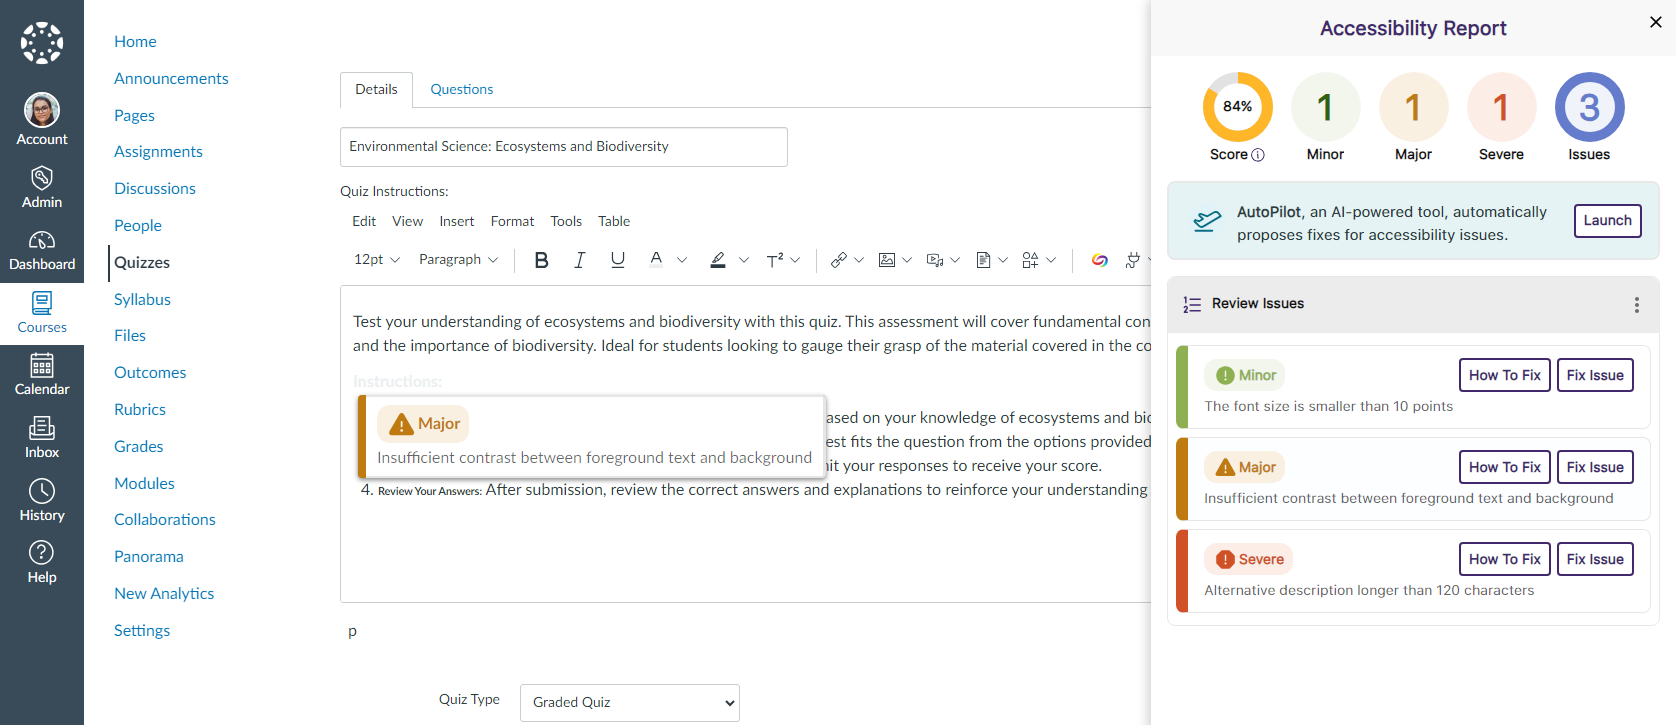Toggle bold formatting in the editor toolbar

pos(541,260)
